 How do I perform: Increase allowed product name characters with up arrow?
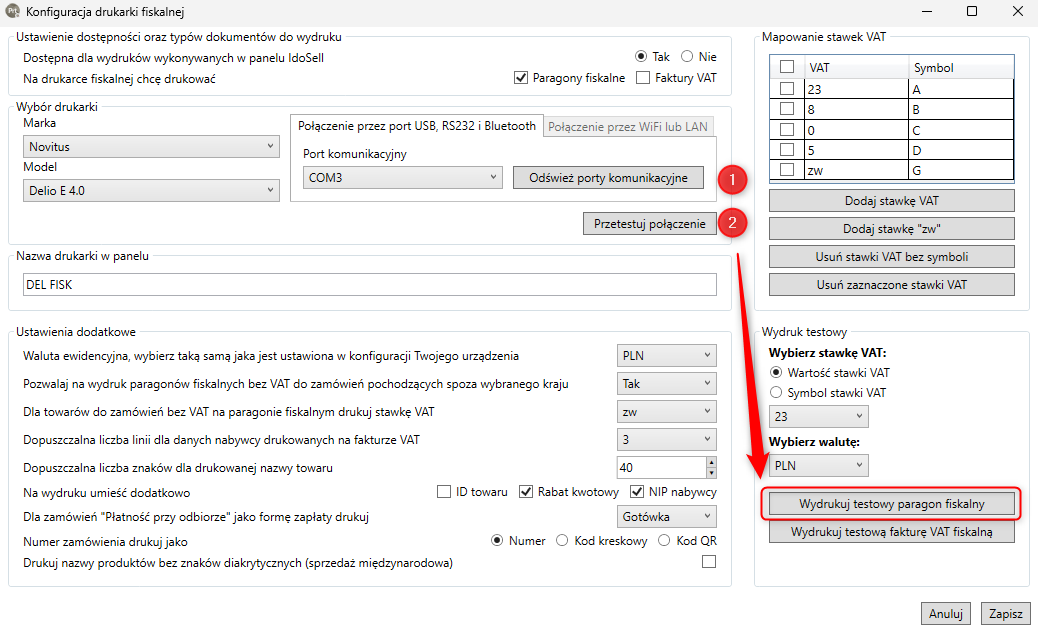(711, 462)
